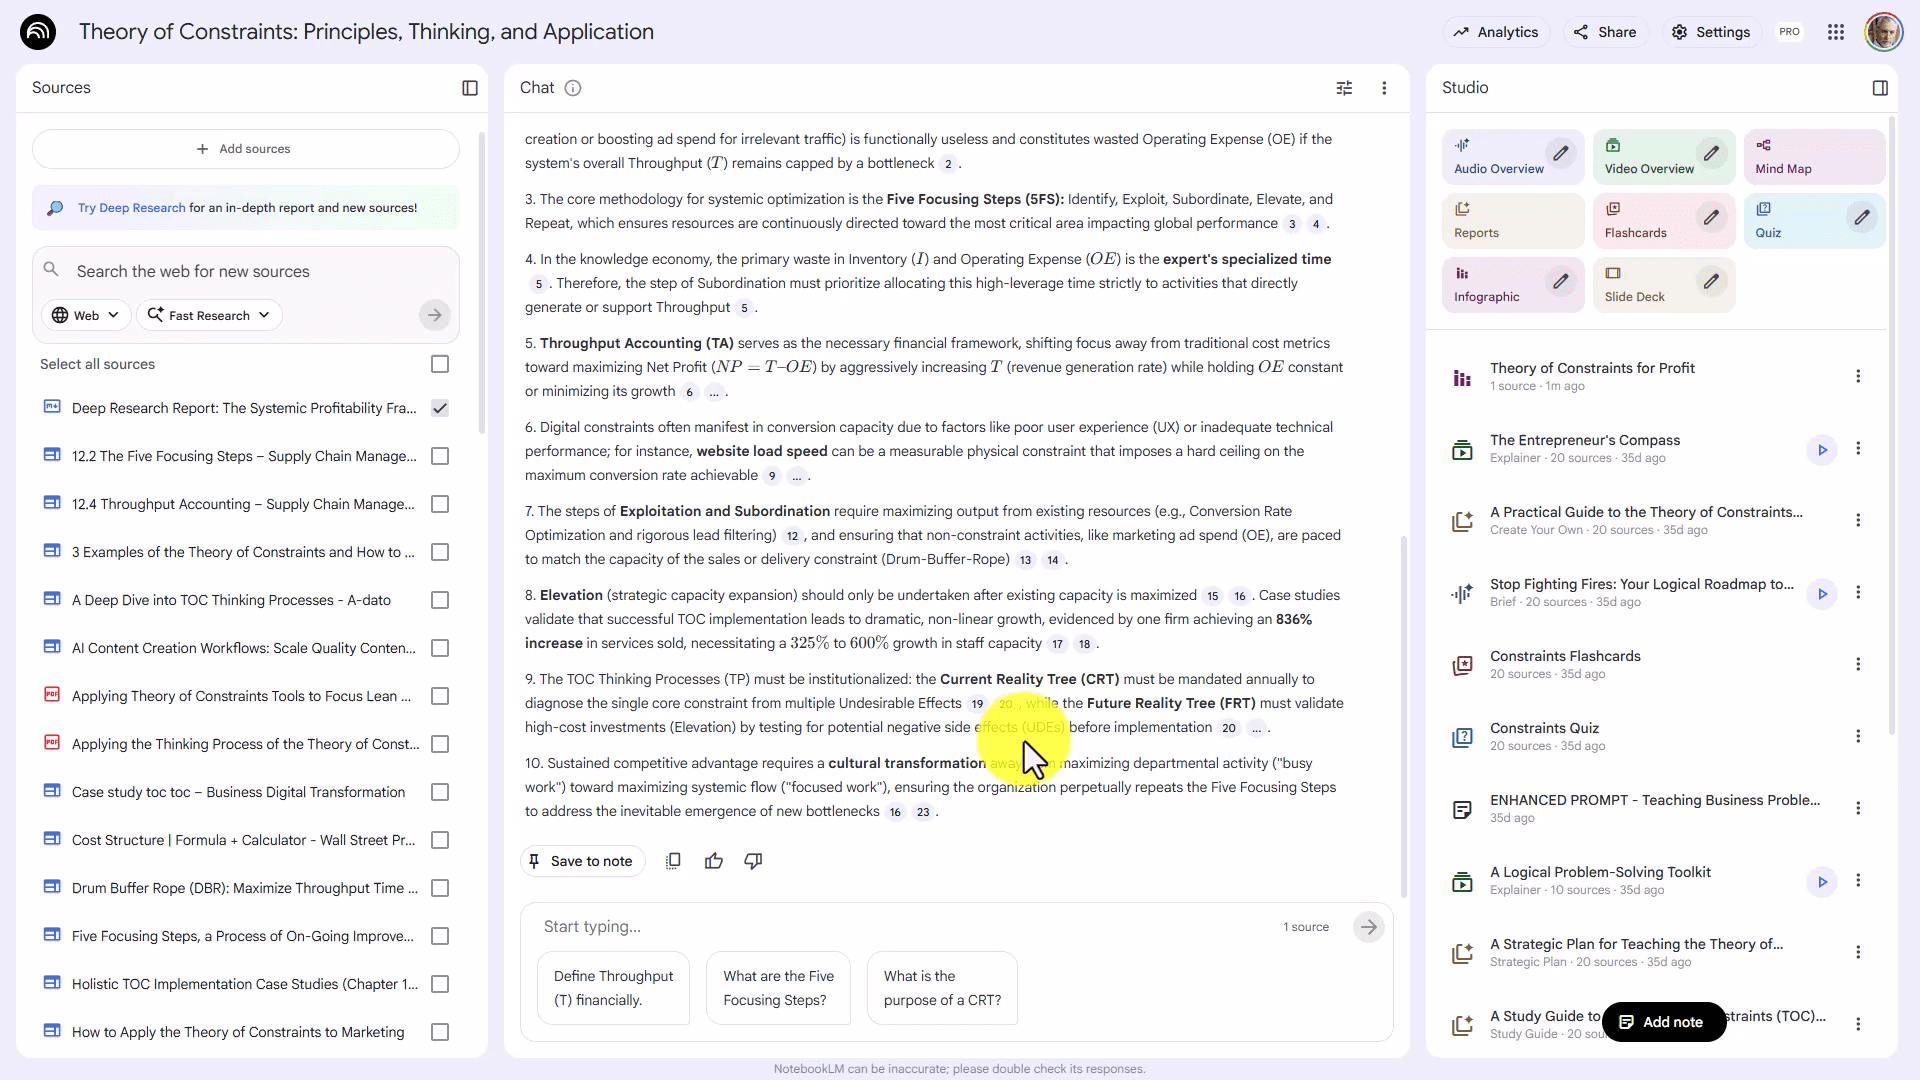Check the Select all sources box

pos(440,364)
